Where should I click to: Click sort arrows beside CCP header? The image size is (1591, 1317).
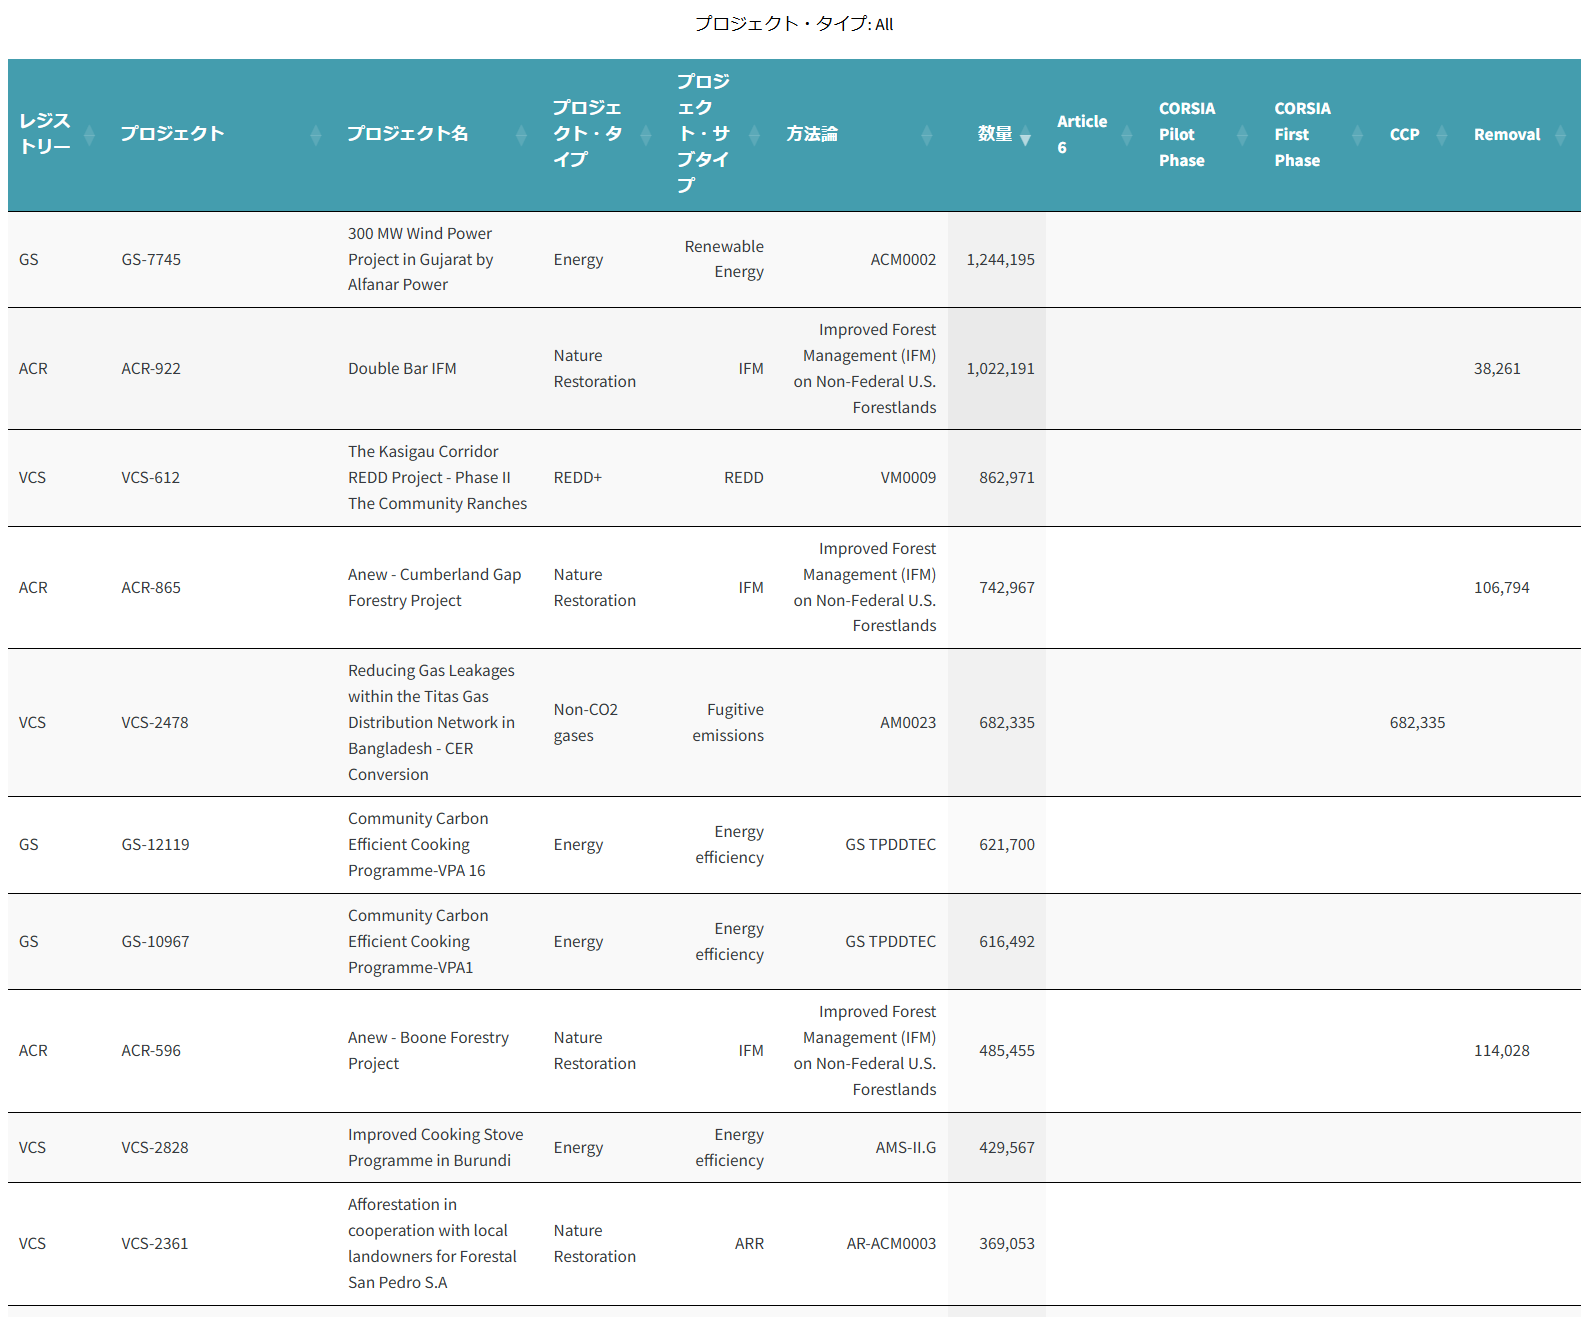click(1442, 135)
